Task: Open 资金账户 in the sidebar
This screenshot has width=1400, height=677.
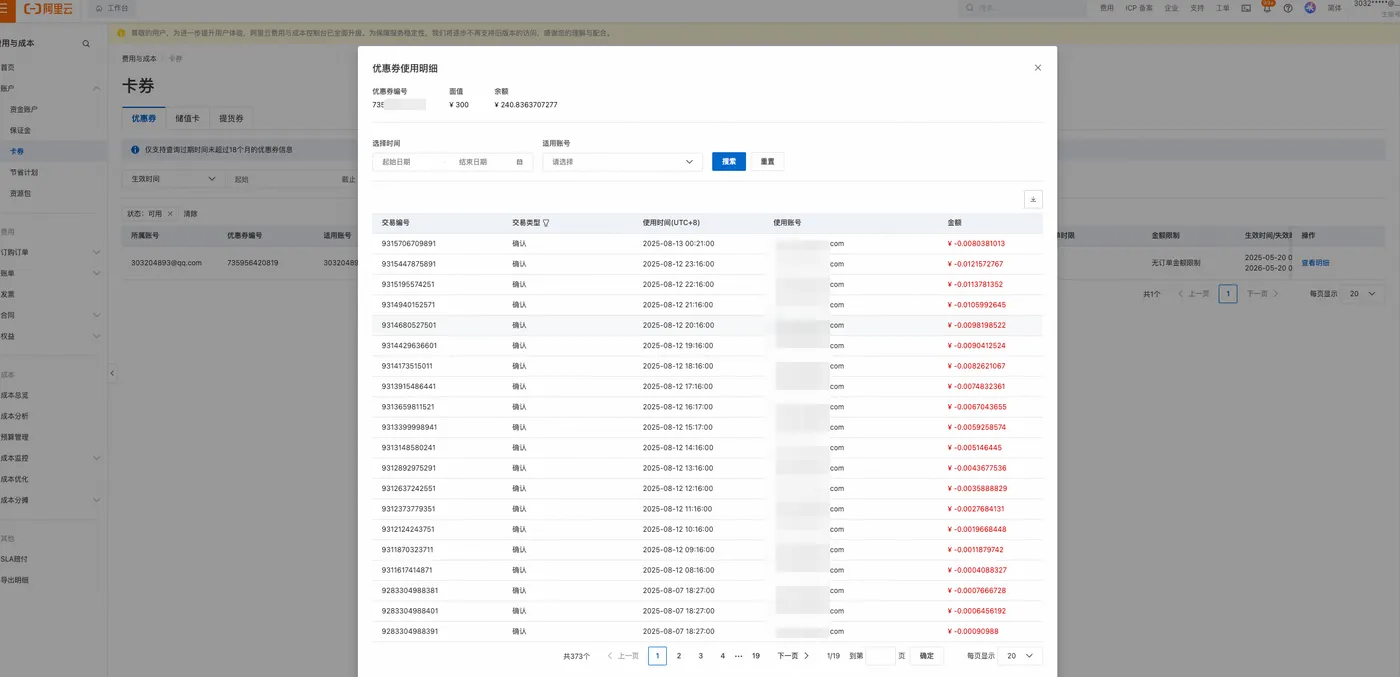Action: 24,109
